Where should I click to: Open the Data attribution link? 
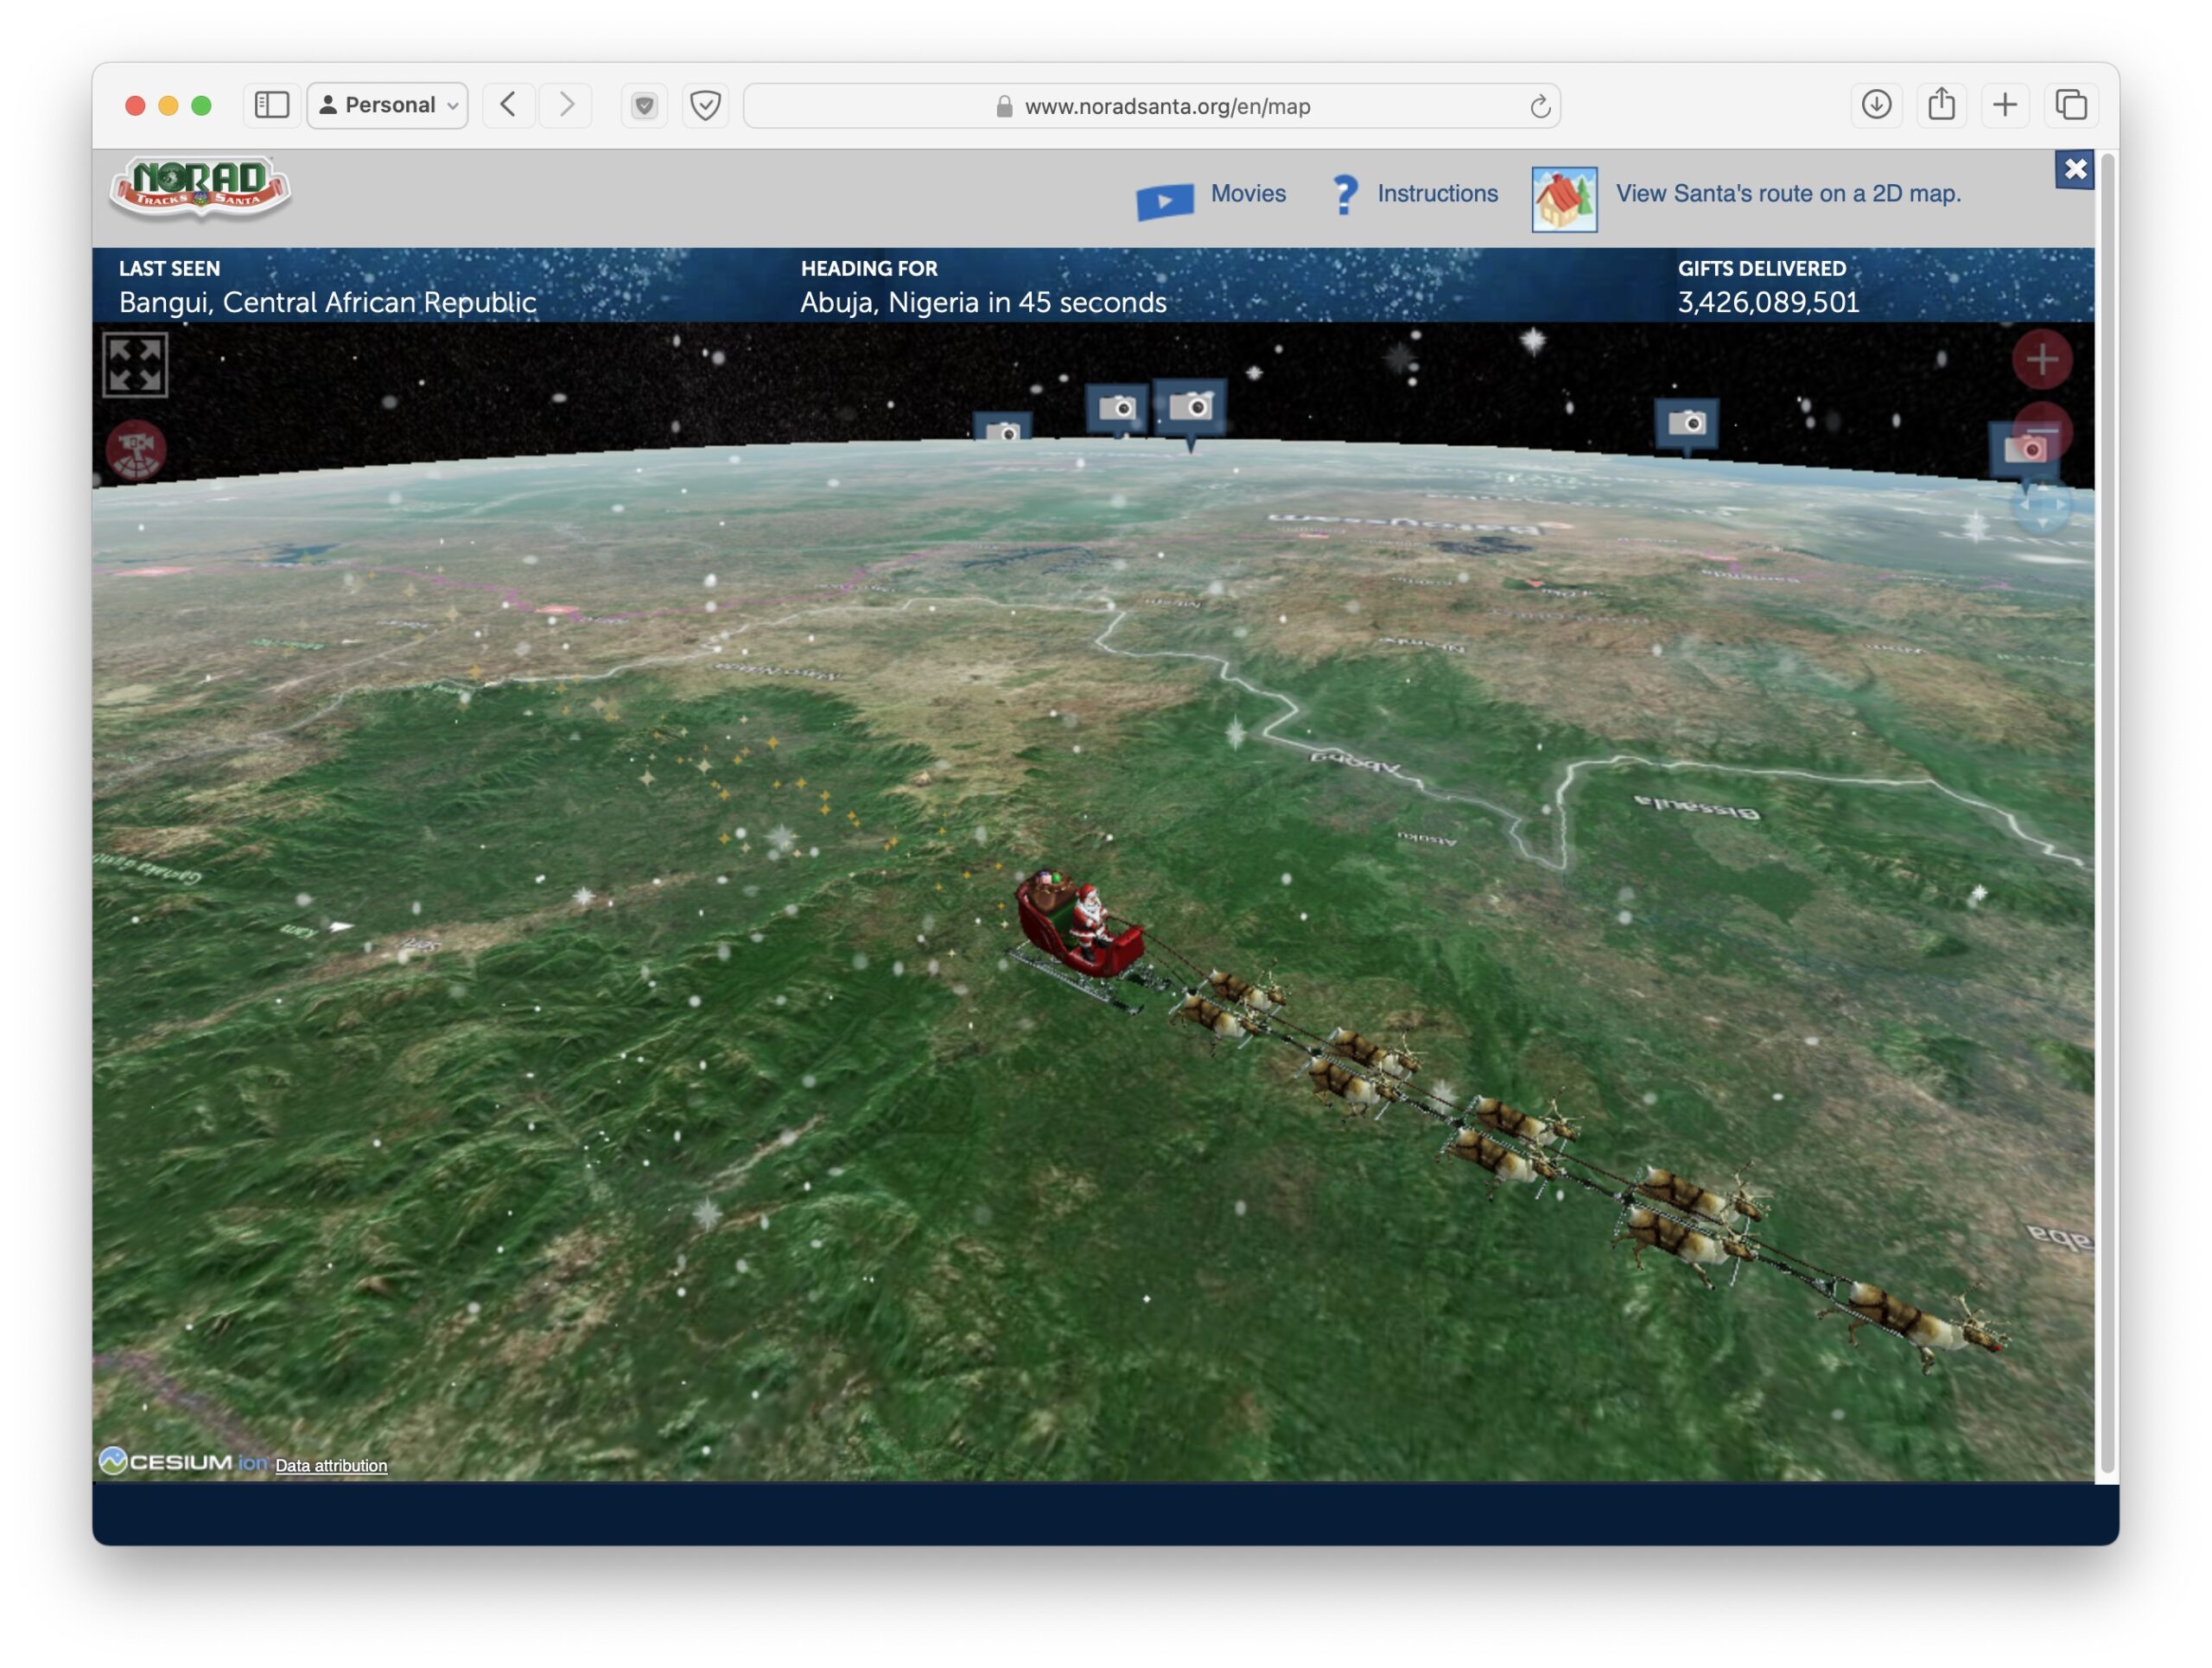click(x=331, y=1465)
